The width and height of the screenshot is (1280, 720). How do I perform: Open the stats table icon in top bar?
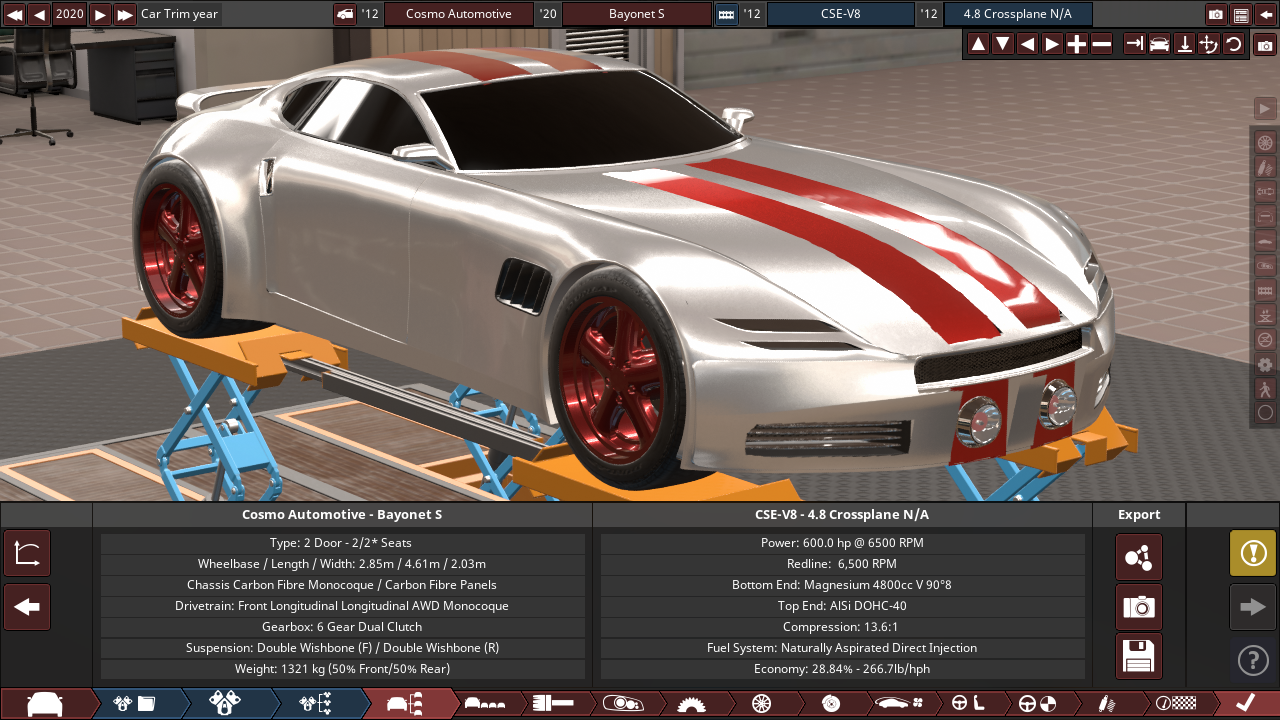click(x=1241, y=14)
